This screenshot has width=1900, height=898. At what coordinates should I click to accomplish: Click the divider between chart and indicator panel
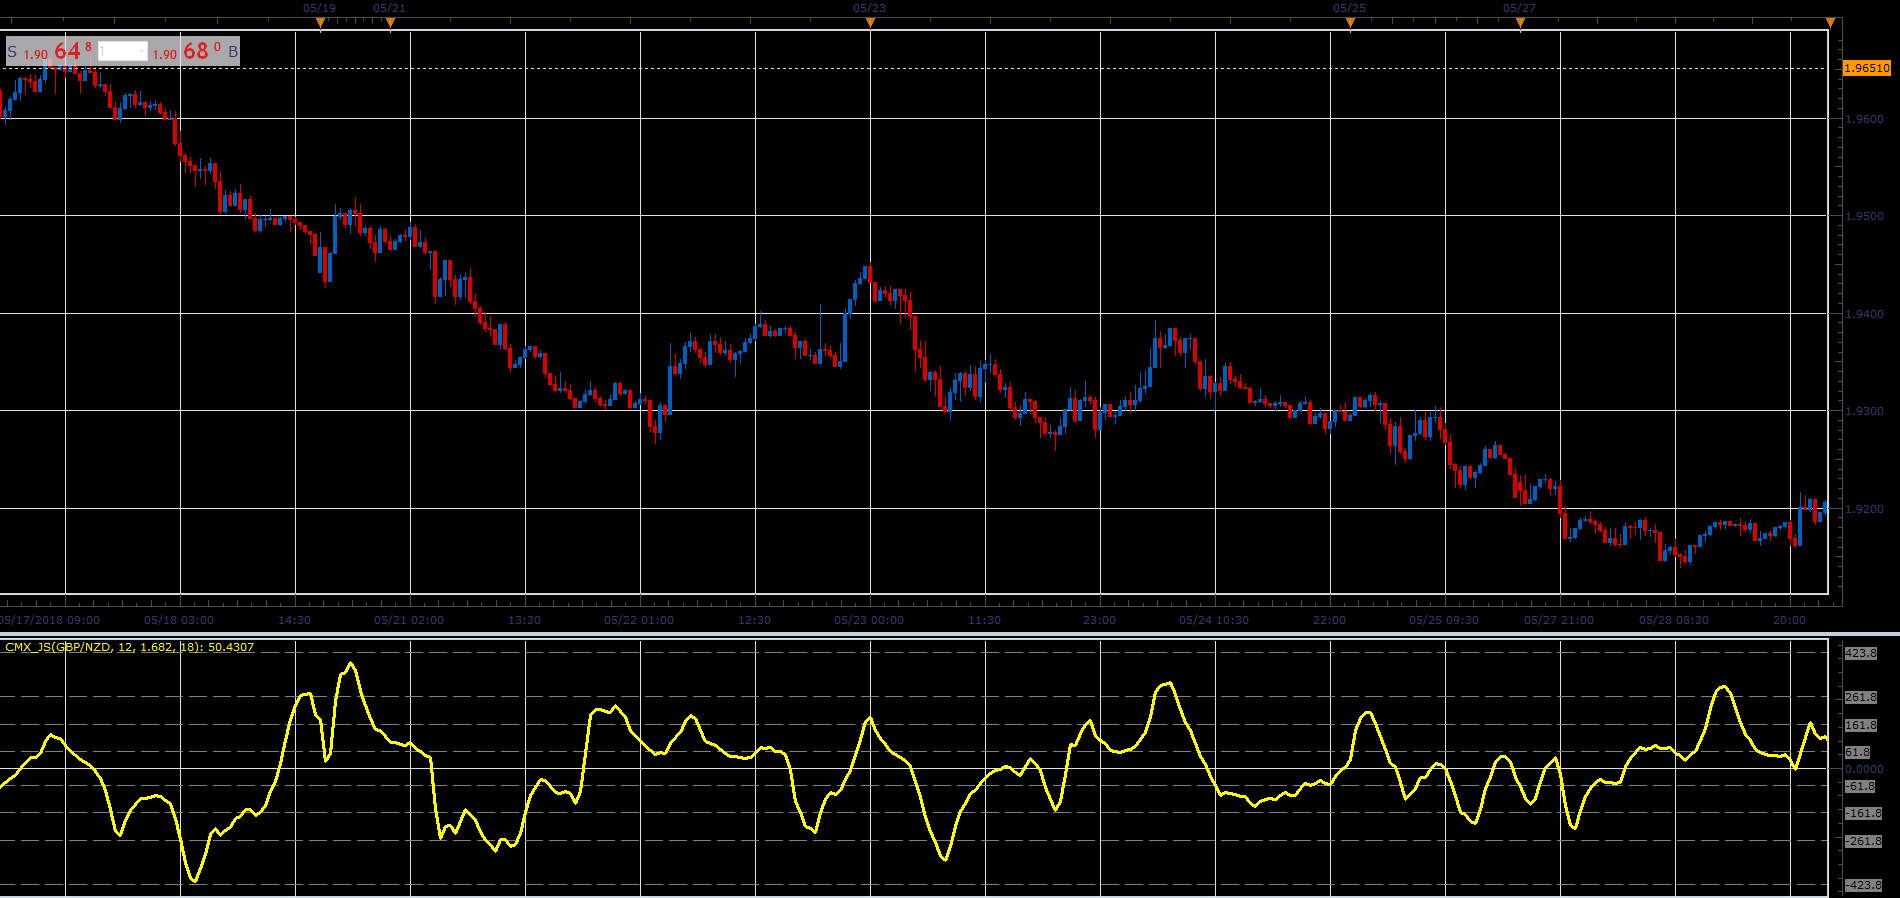pos(950,633)
